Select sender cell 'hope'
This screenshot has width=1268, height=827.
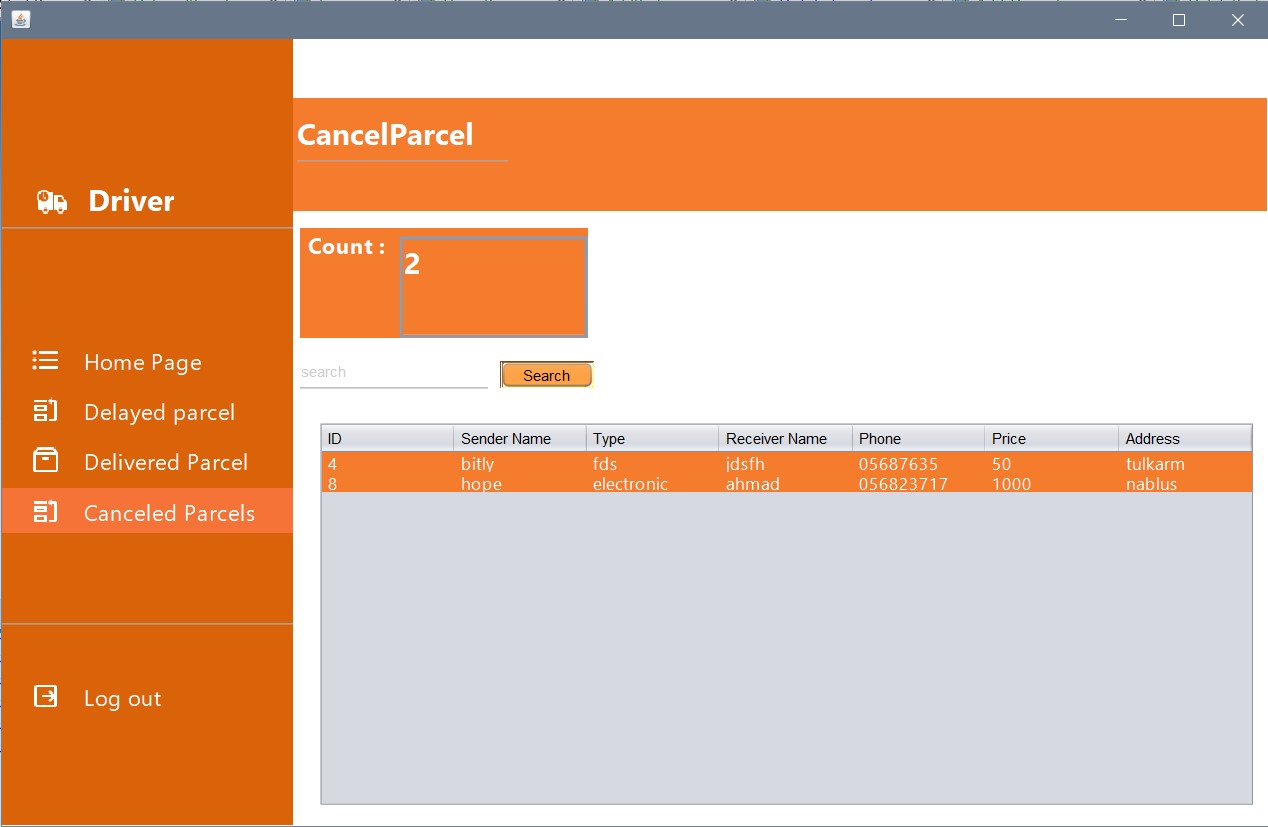tap(520, 483)
